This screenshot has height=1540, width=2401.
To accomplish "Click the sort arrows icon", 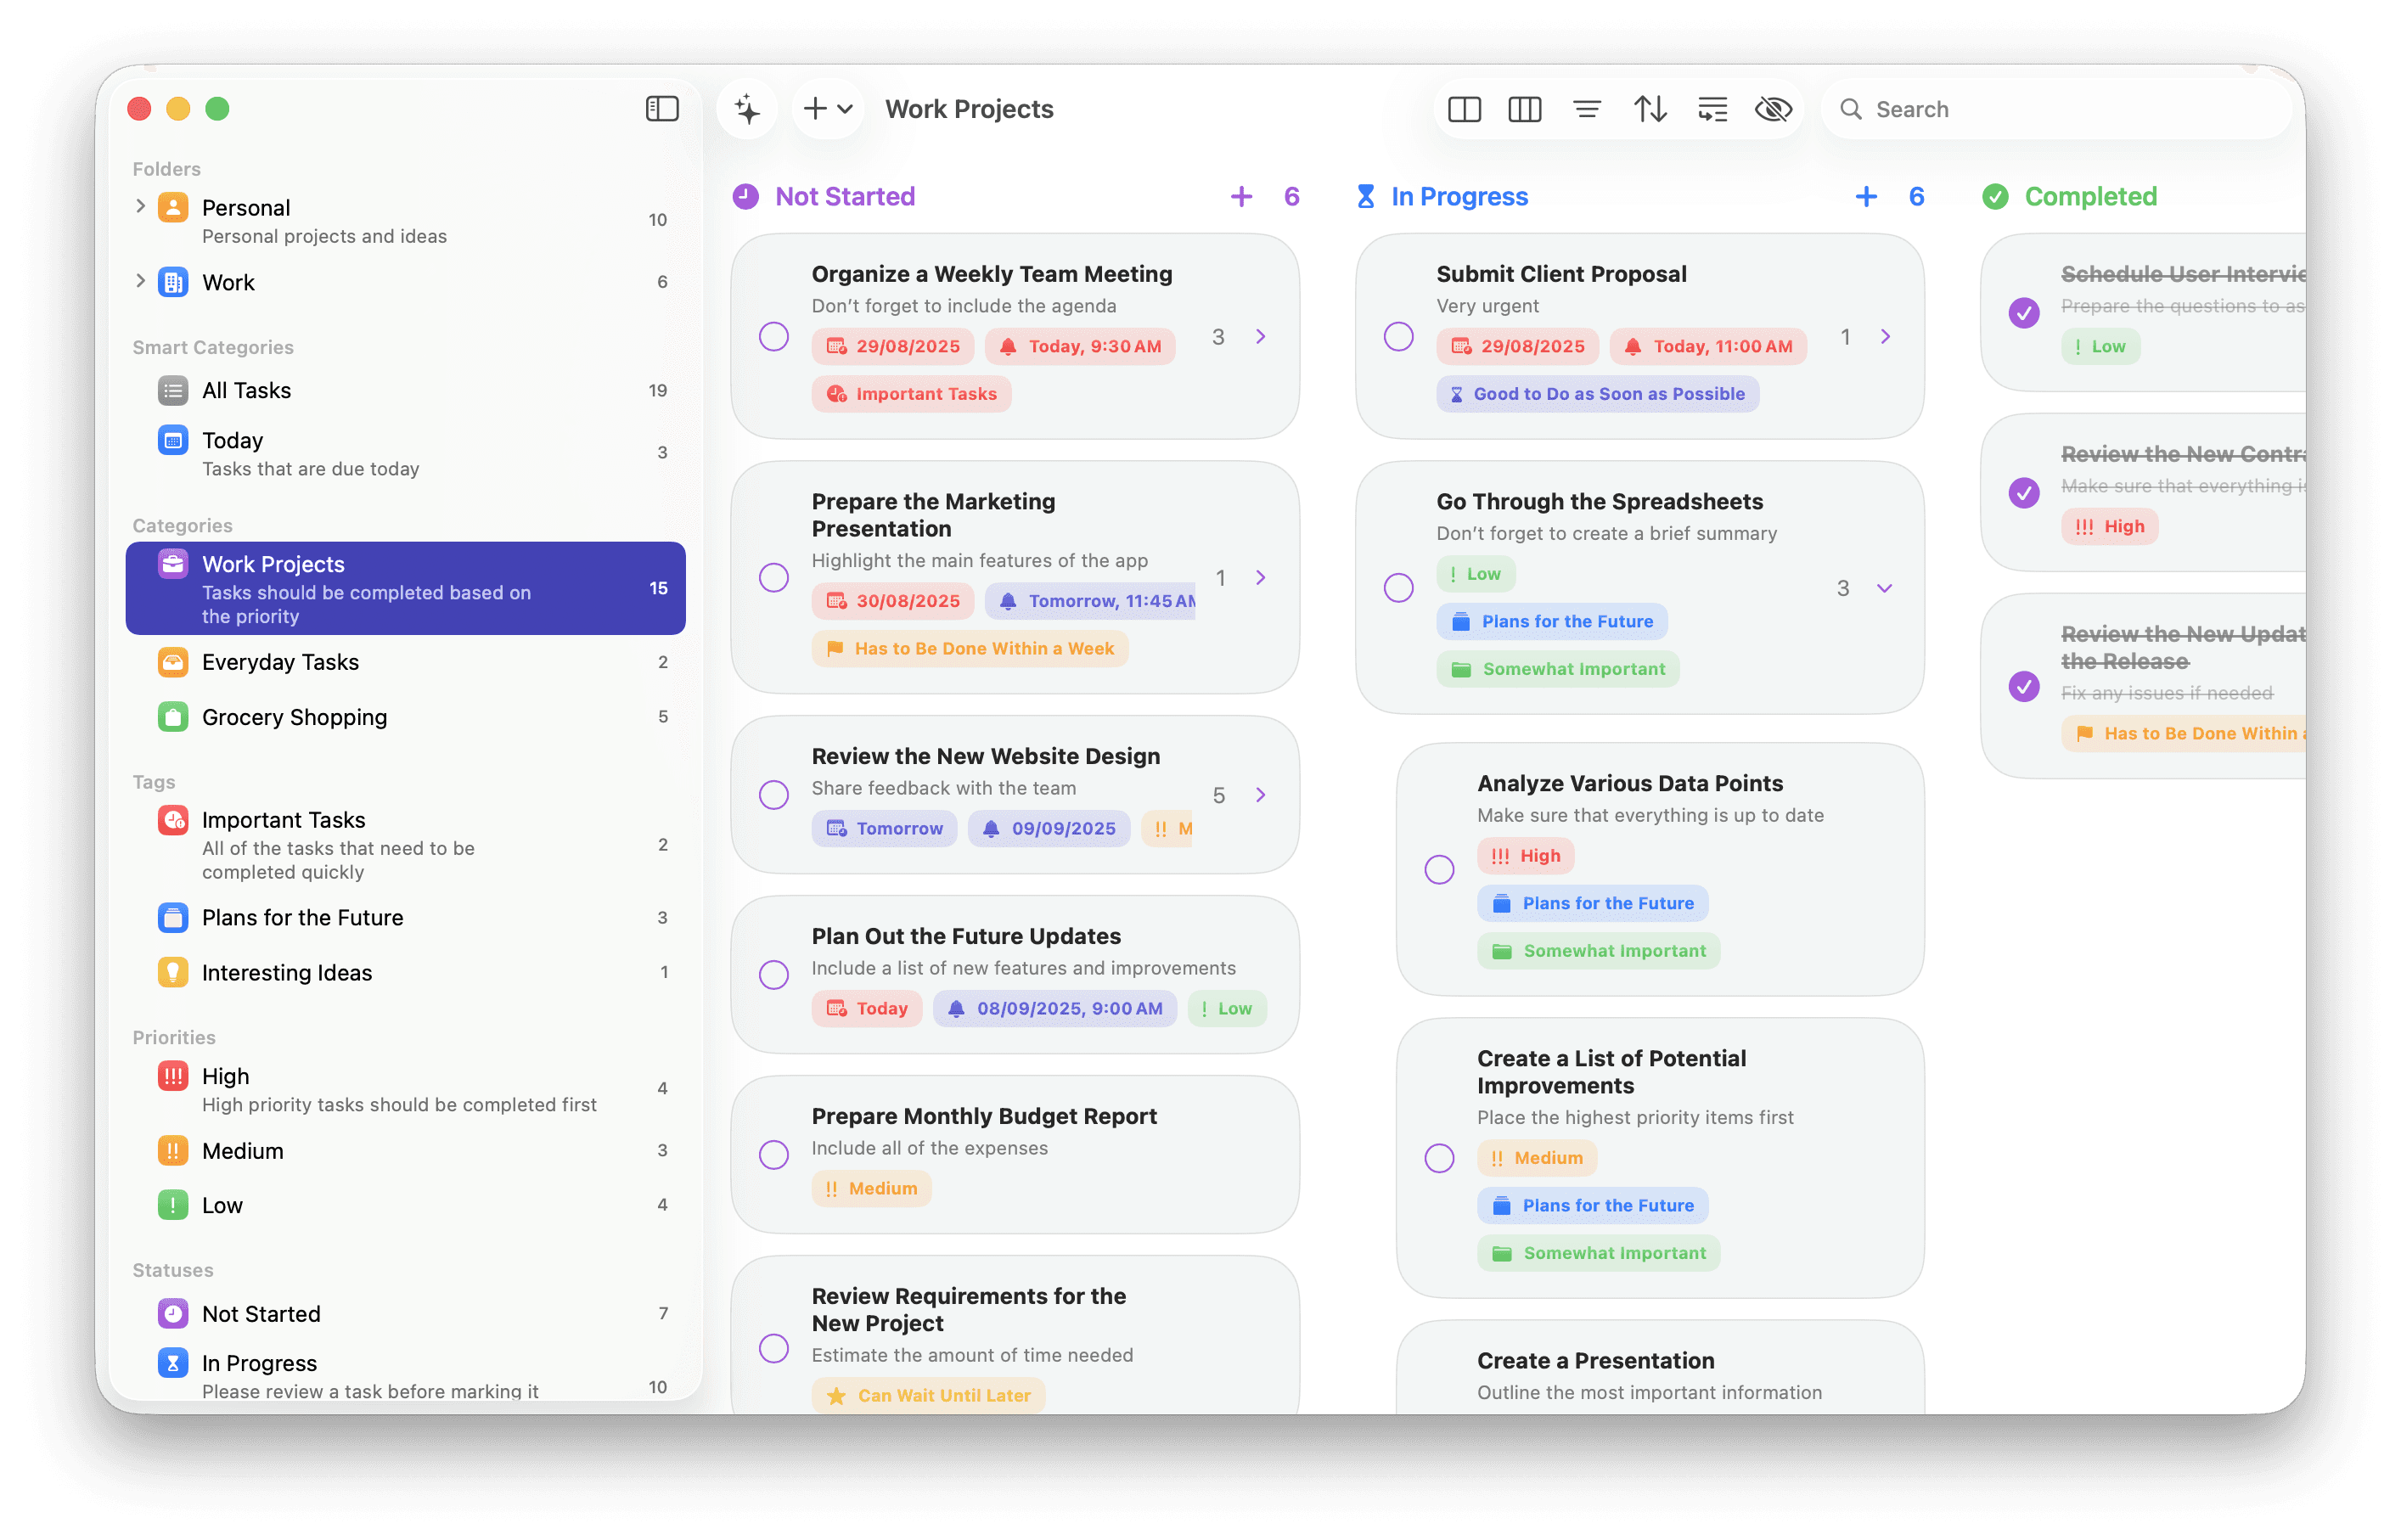I will pos(1650,109).
